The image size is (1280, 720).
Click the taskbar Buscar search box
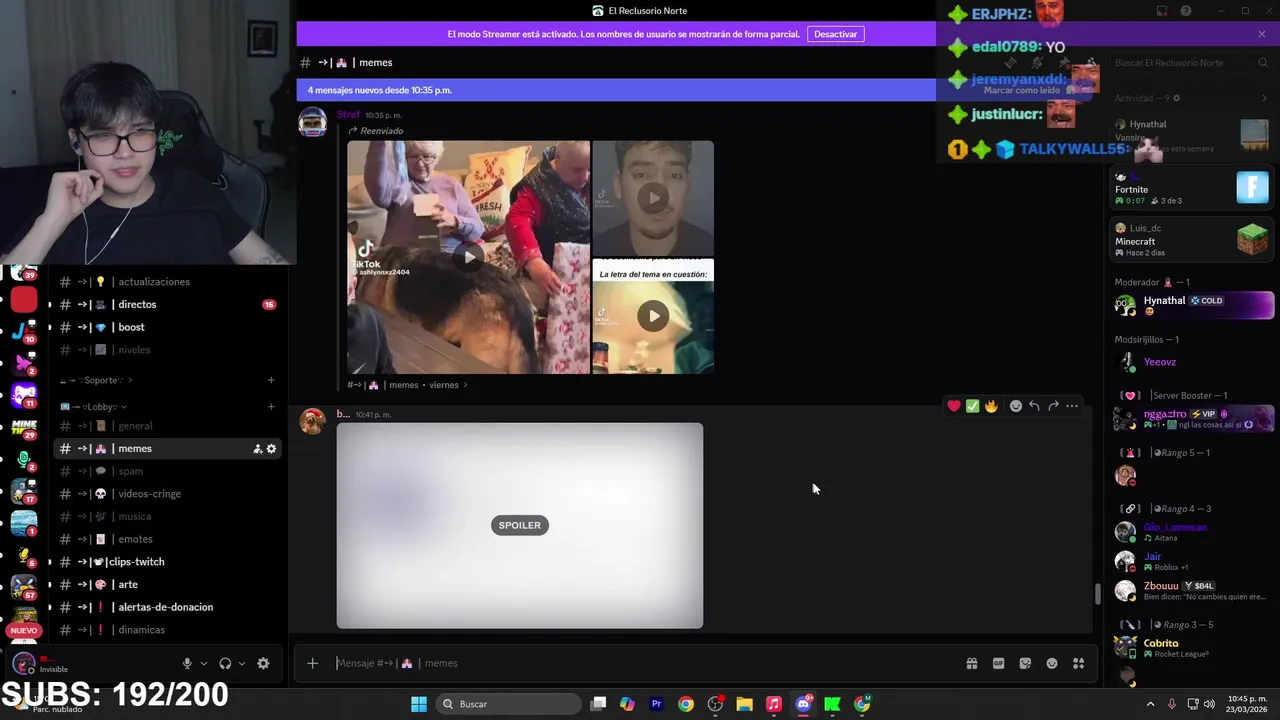tap(510, 704)
